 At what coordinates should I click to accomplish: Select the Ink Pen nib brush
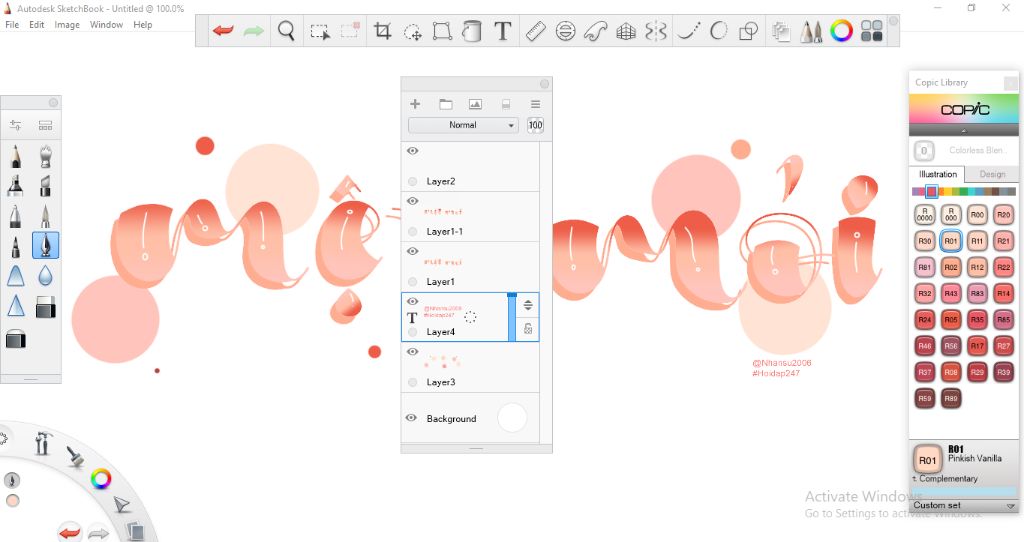pos(45,246)
